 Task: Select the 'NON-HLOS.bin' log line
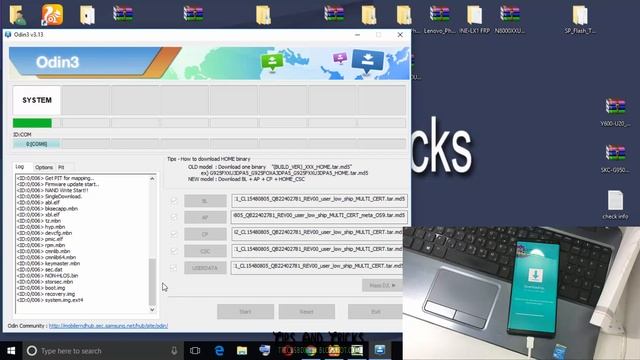pyautogui.click(x=47, y=276)
